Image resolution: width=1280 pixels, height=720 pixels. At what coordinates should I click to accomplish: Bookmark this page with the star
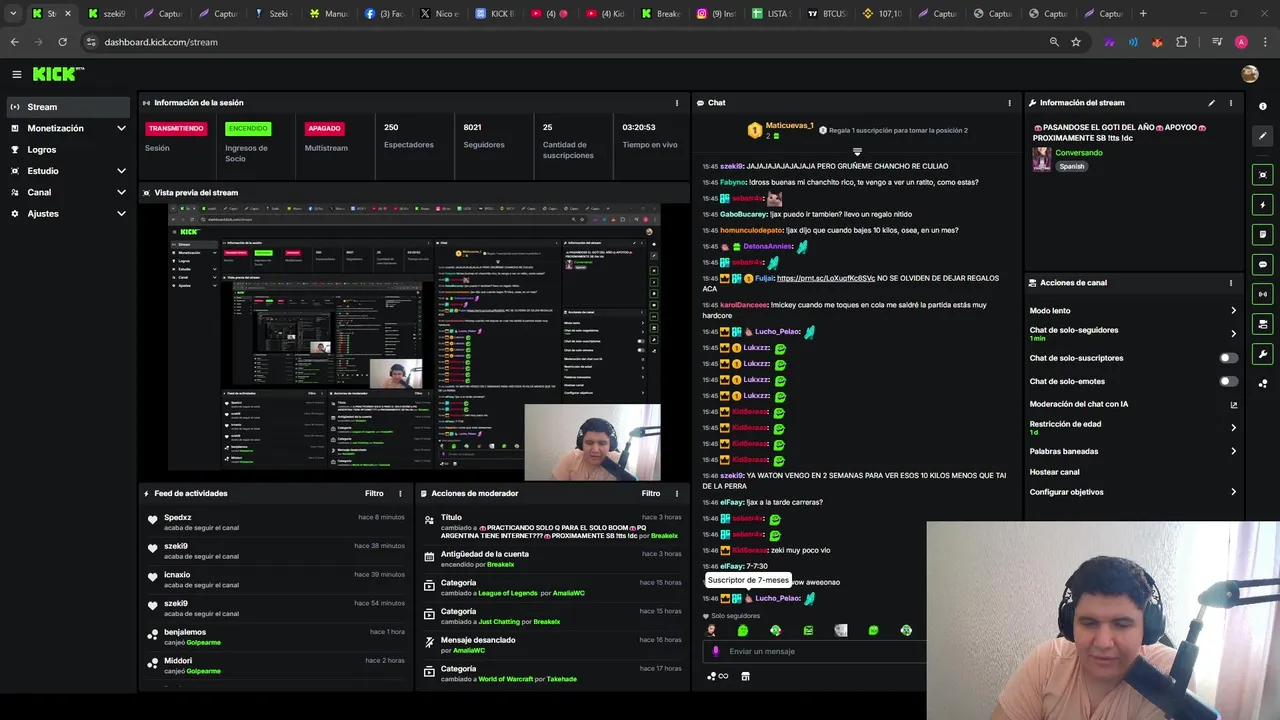(x=1076, y=42)
